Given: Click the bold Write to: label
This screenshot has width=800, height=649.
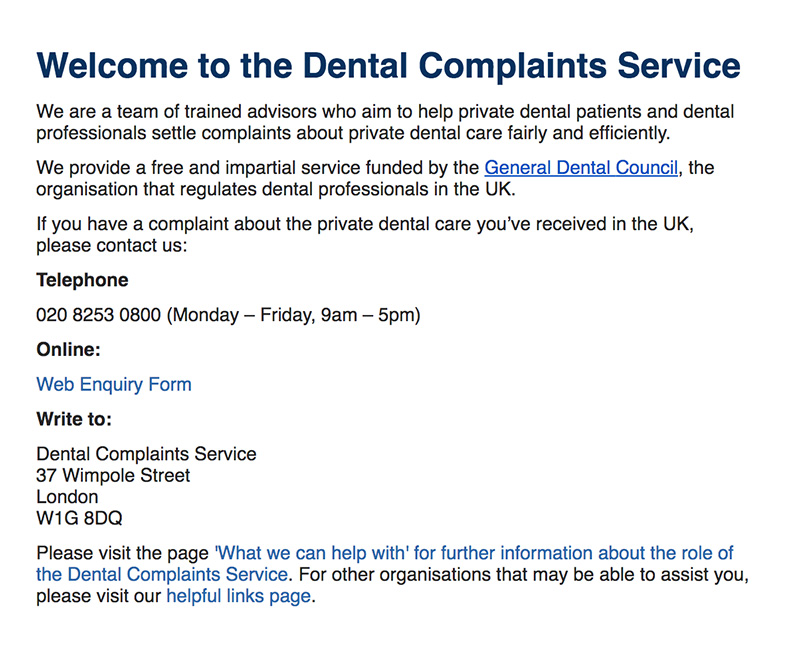Looking at the screenshot, I should 74,419.
